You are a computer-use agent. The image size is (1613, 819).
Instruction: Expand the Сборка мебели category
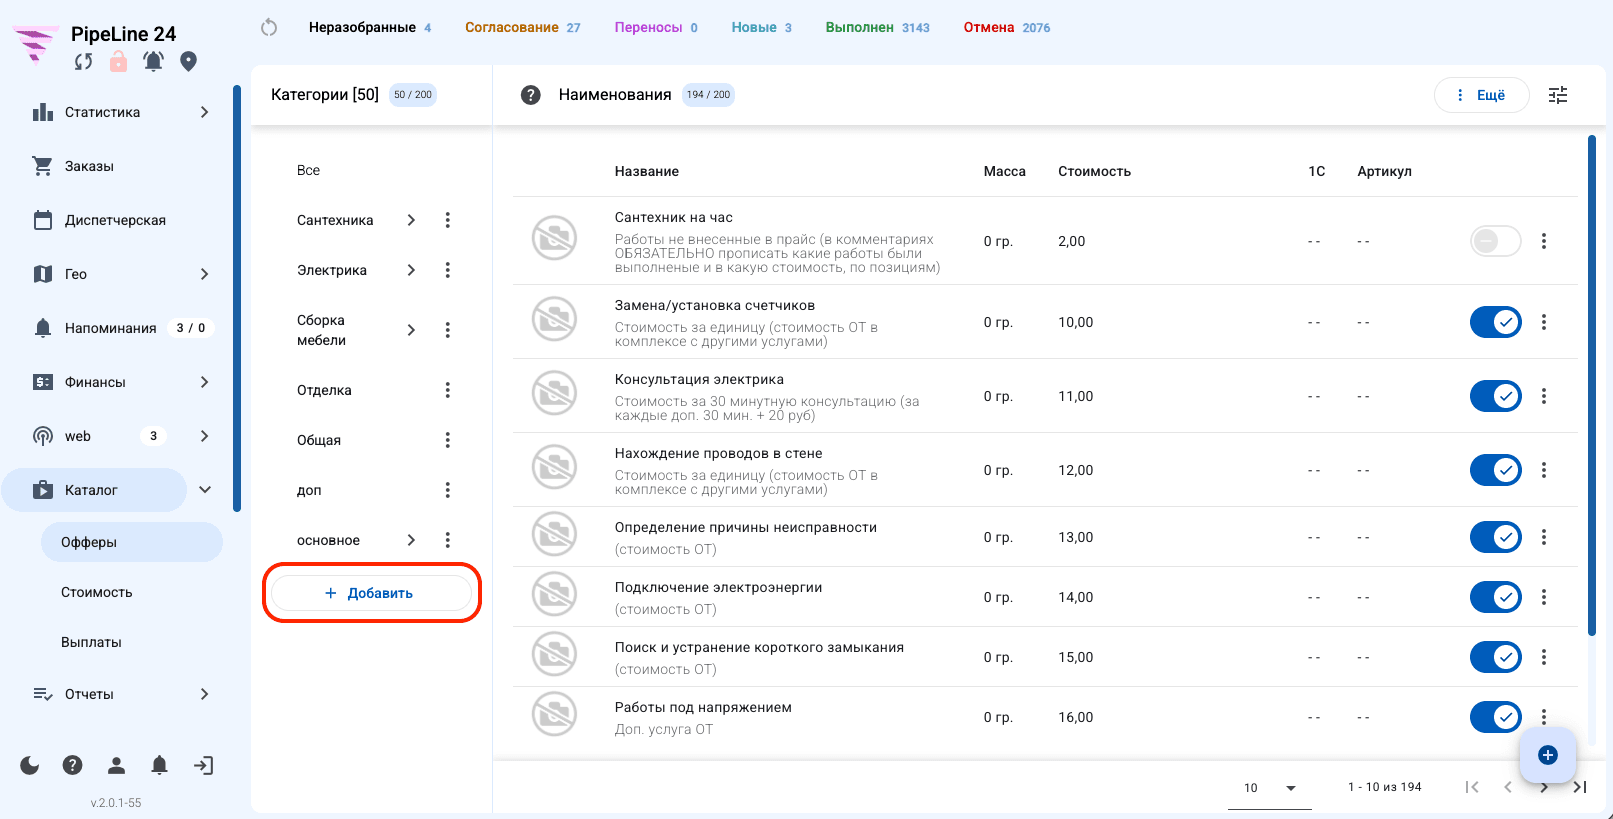[411, 330]
